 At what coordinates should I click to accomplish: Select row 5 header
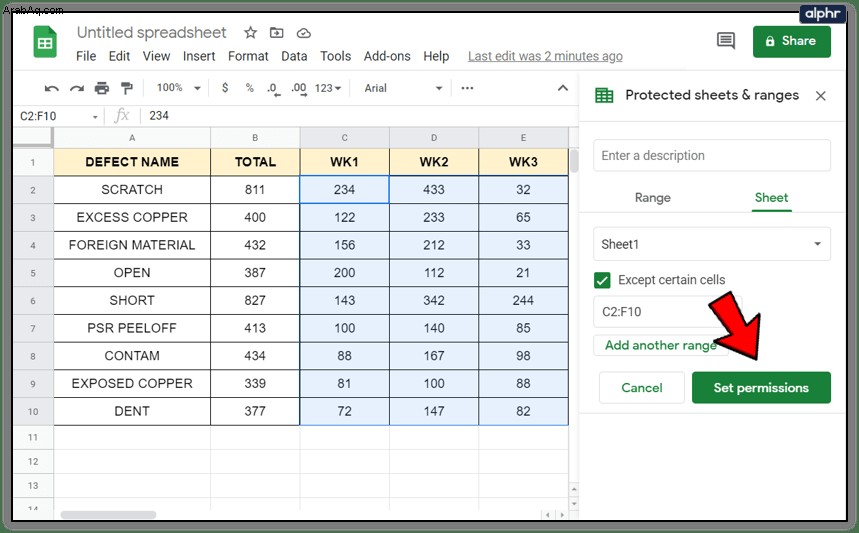[x=33, y=273]
